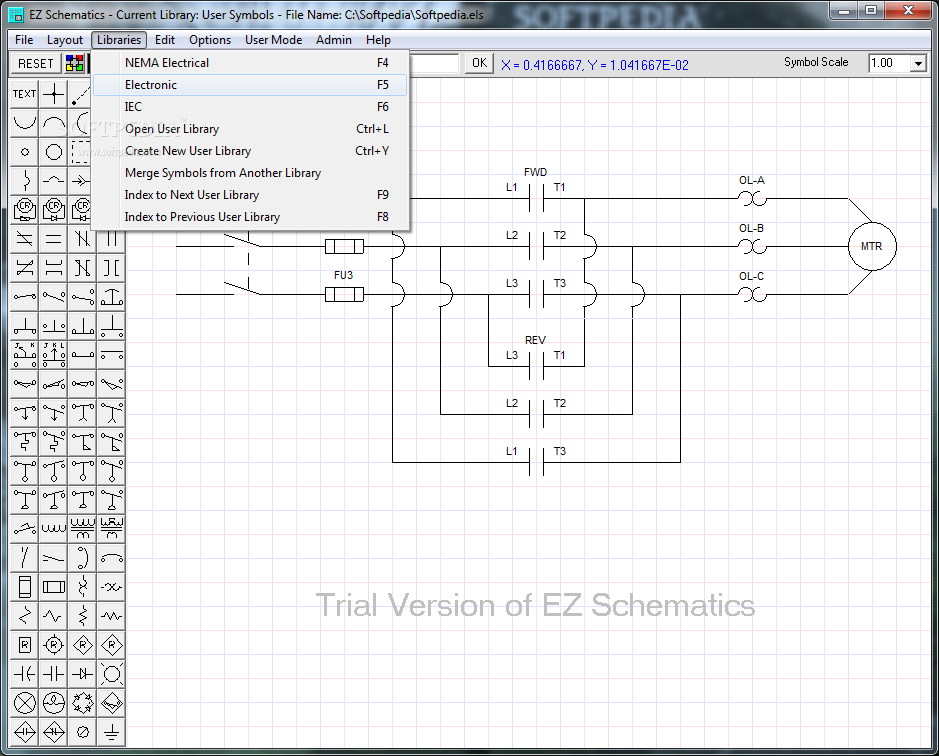Viewport: 939px width, 756px height.
Task: Open the User Mode menu
Action: [274, 40]
